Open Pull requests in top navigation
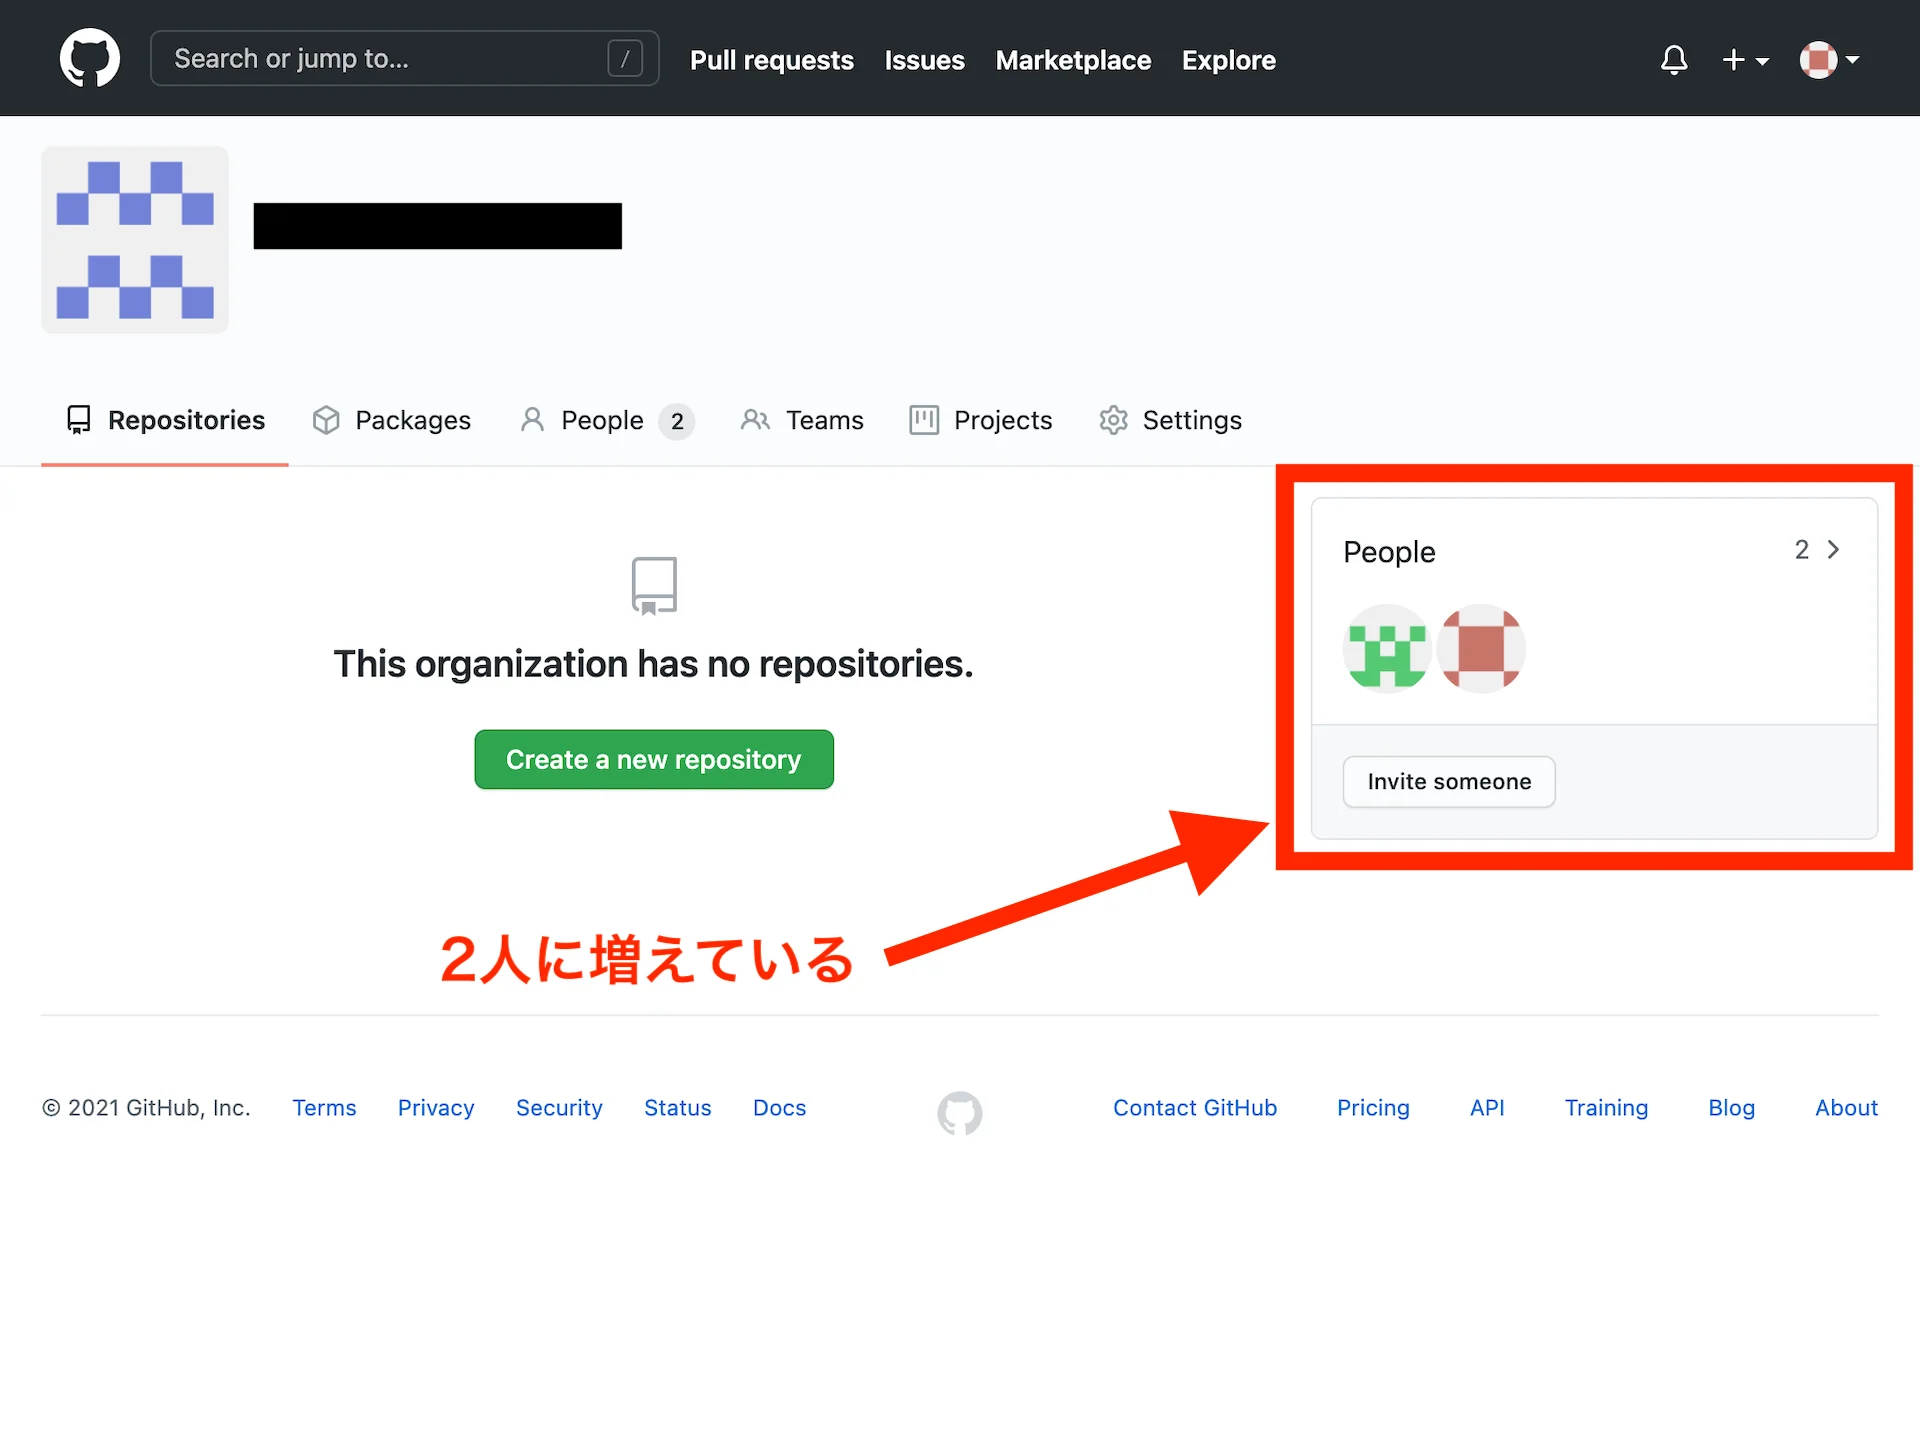This screenshot has height=1440, width=1920. pos(771,60)
